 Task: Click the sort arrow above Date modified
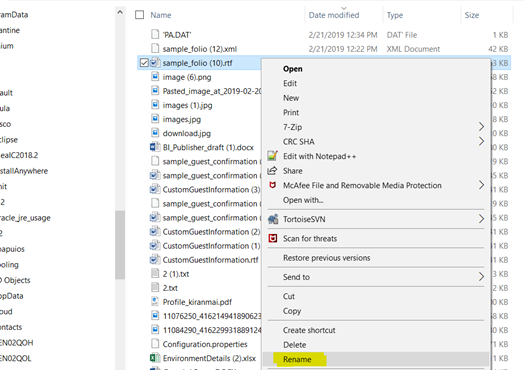(x=344, y=8)
